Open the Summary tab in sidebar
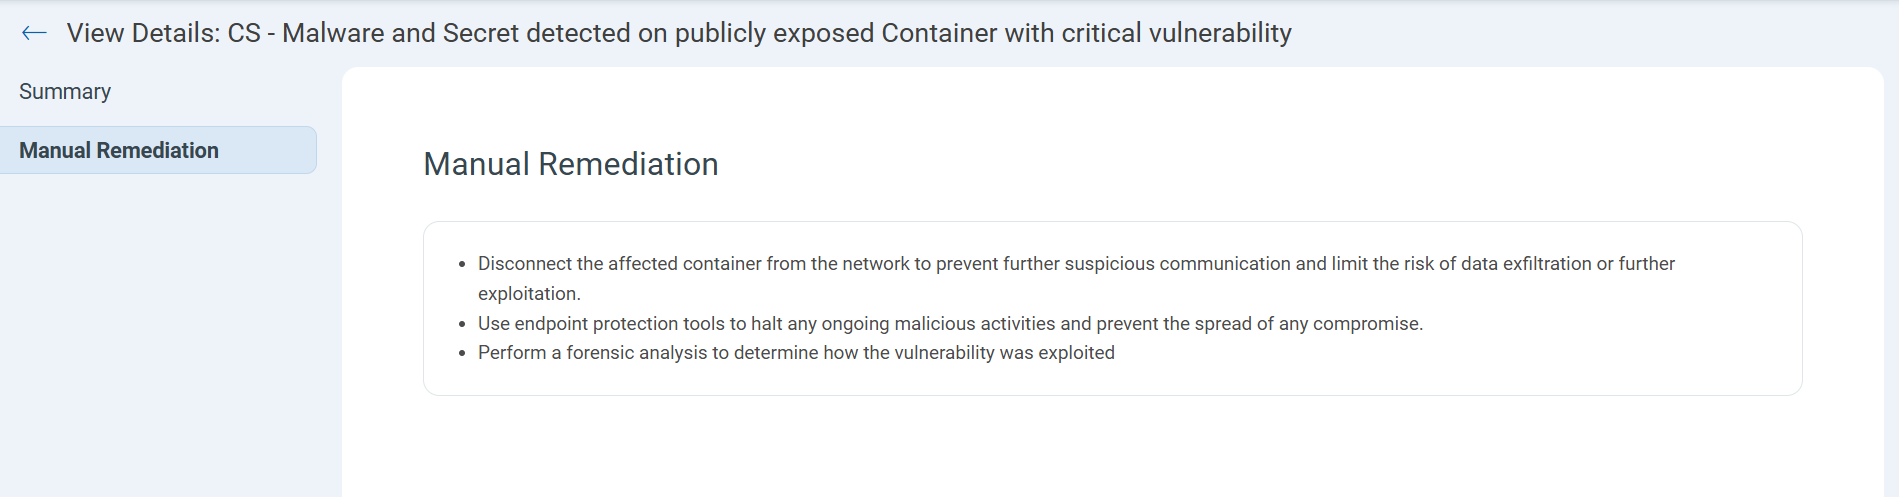Viewport: 1899px width, 497px height. pos(65,92)
